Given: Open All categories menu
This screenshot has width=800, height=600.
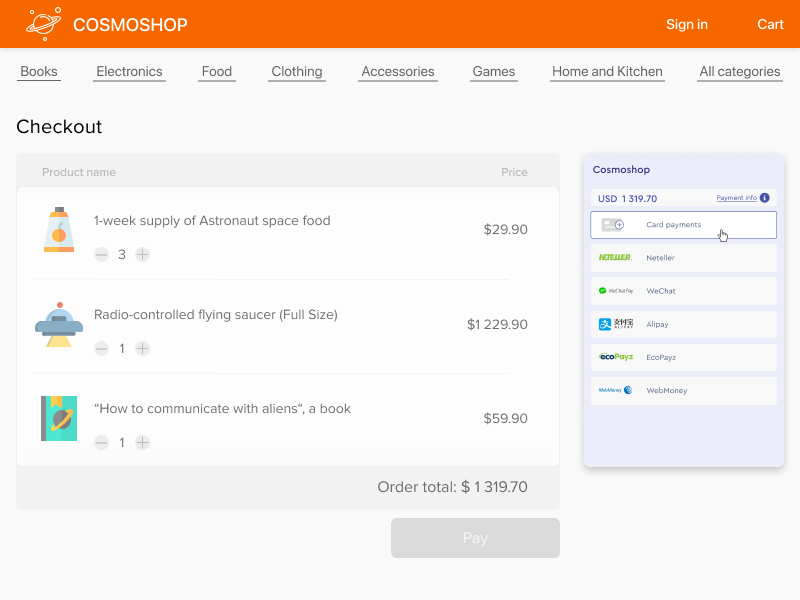Looking at the screenshot, I should point(740,72).
